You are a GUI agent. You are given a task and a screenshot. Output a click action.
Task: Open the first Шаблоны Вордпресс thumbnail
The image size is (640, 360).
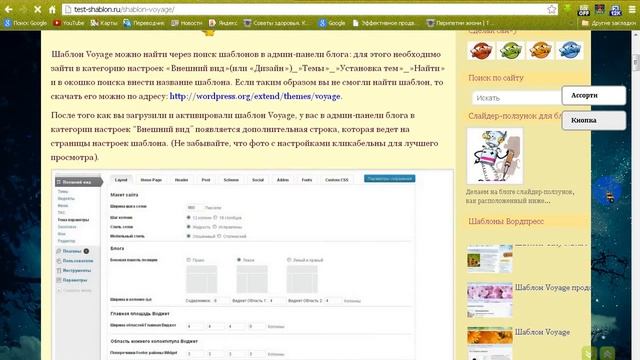tap(489, 259)
